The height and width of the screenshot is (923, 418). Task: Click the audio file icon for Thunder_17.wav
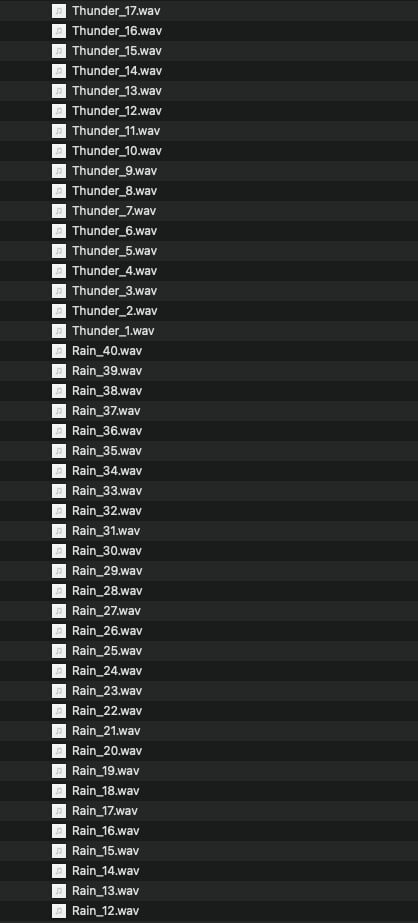[x=59, y=11]
